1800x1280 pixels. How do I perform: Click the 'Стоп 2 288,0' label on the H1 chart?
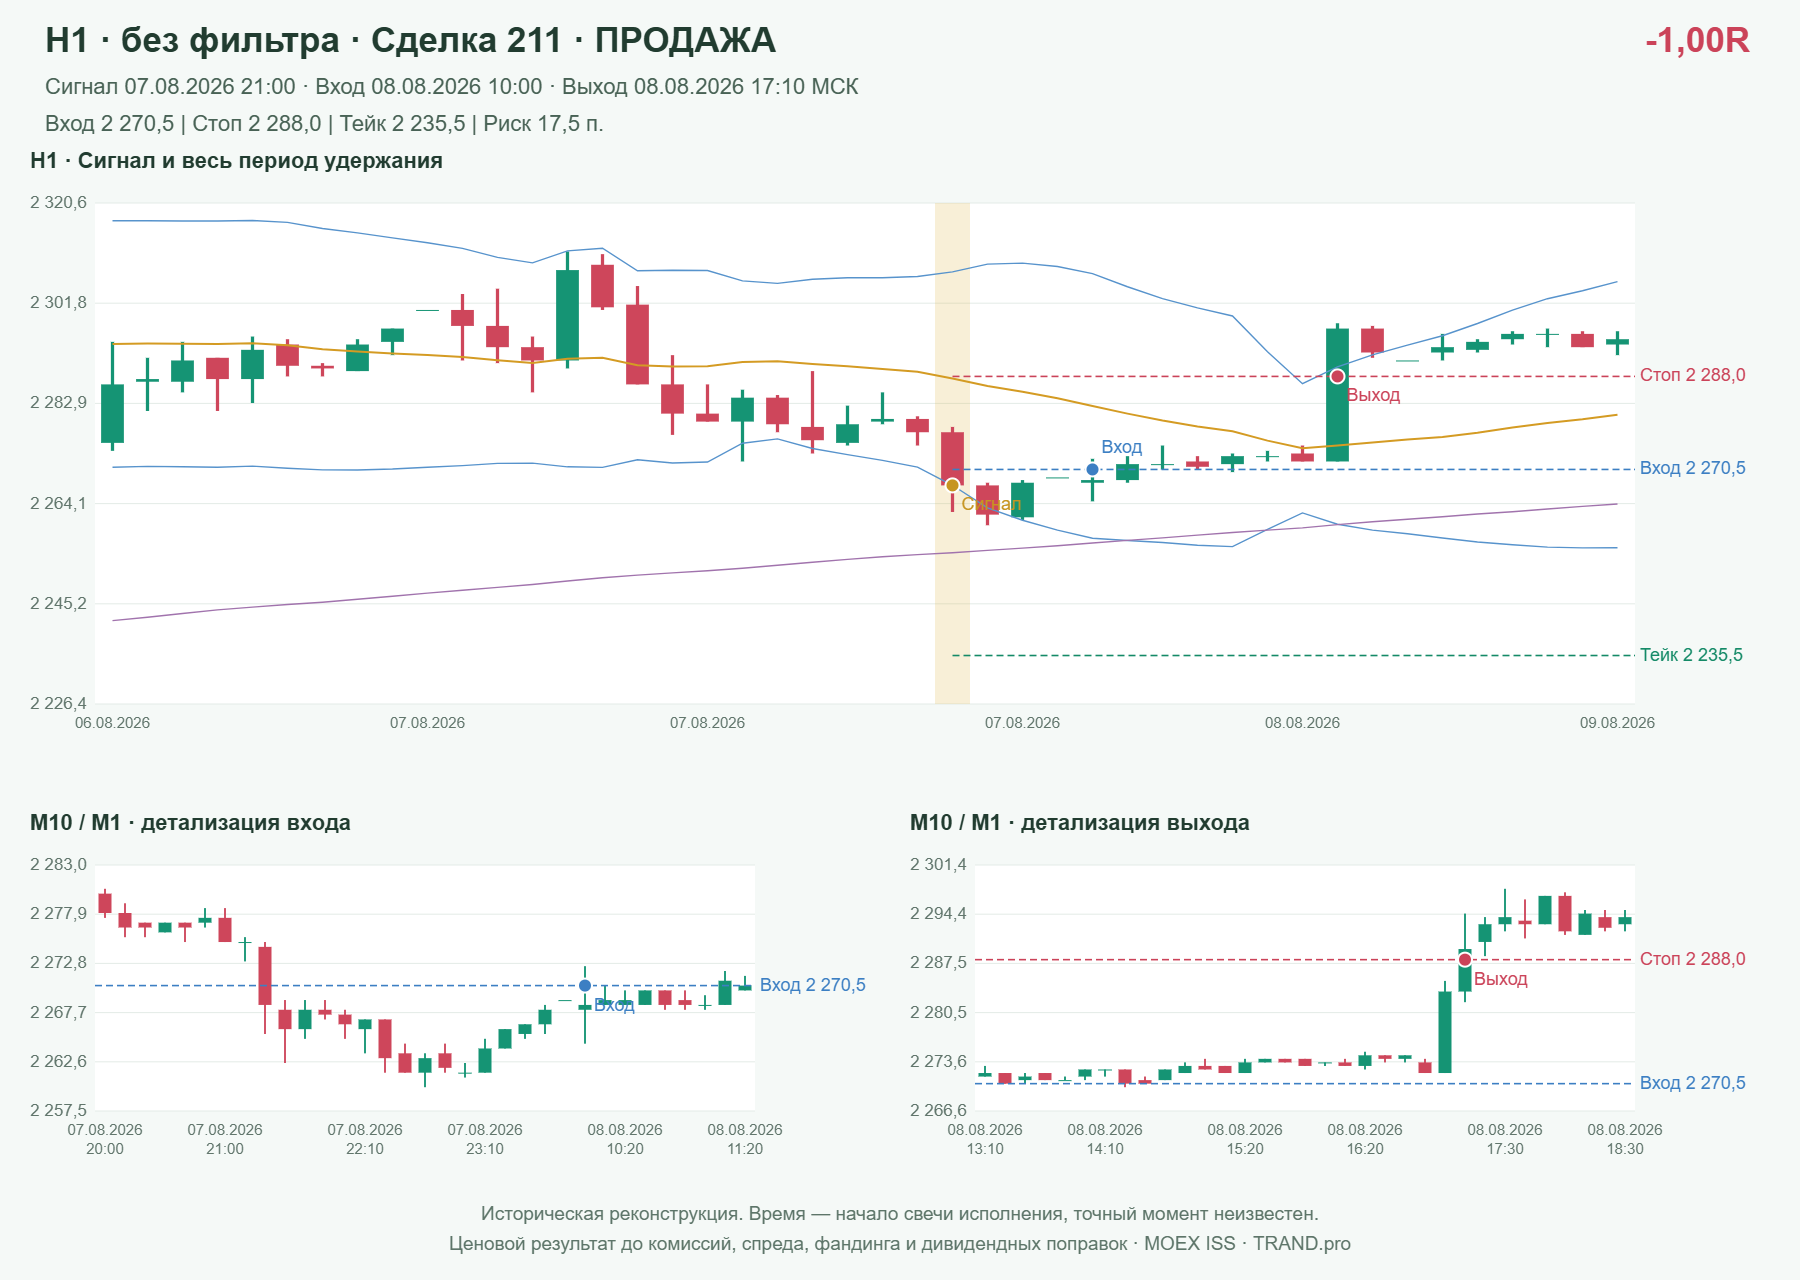(1692, 375)
